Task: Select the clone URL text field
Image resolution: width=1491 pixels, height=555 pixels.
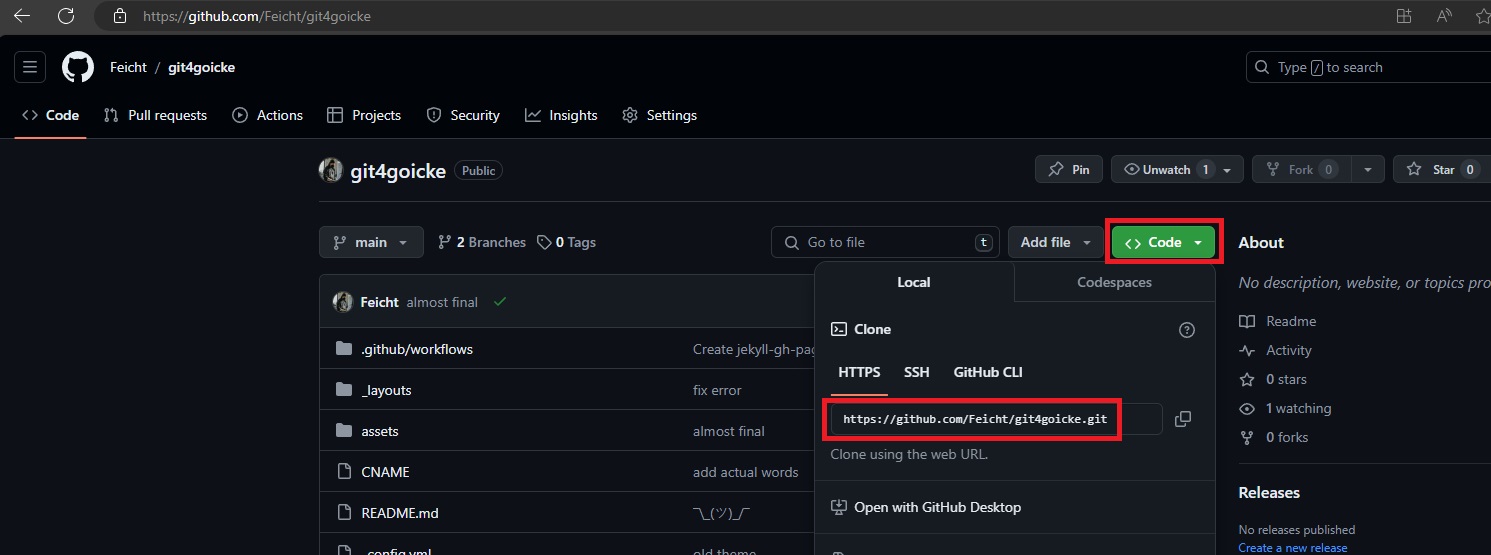Action: pyautogui.click(x=996, y=419)
